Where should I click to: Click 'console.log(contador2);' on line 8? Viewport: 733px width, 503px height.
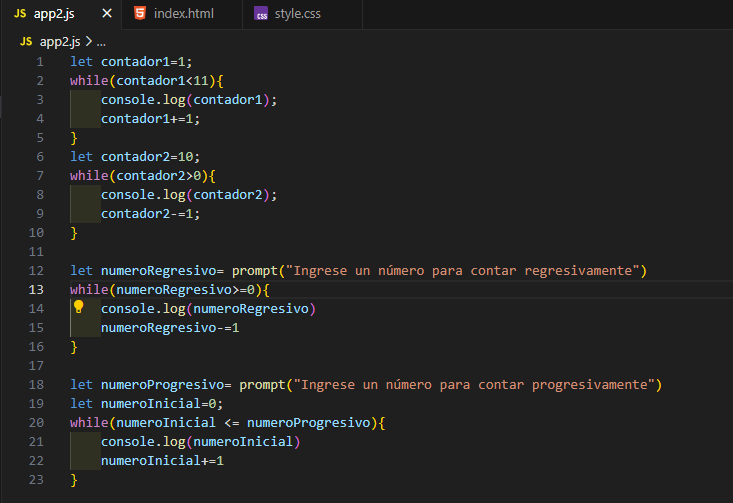pyautogui.click(x=189, y=194)
